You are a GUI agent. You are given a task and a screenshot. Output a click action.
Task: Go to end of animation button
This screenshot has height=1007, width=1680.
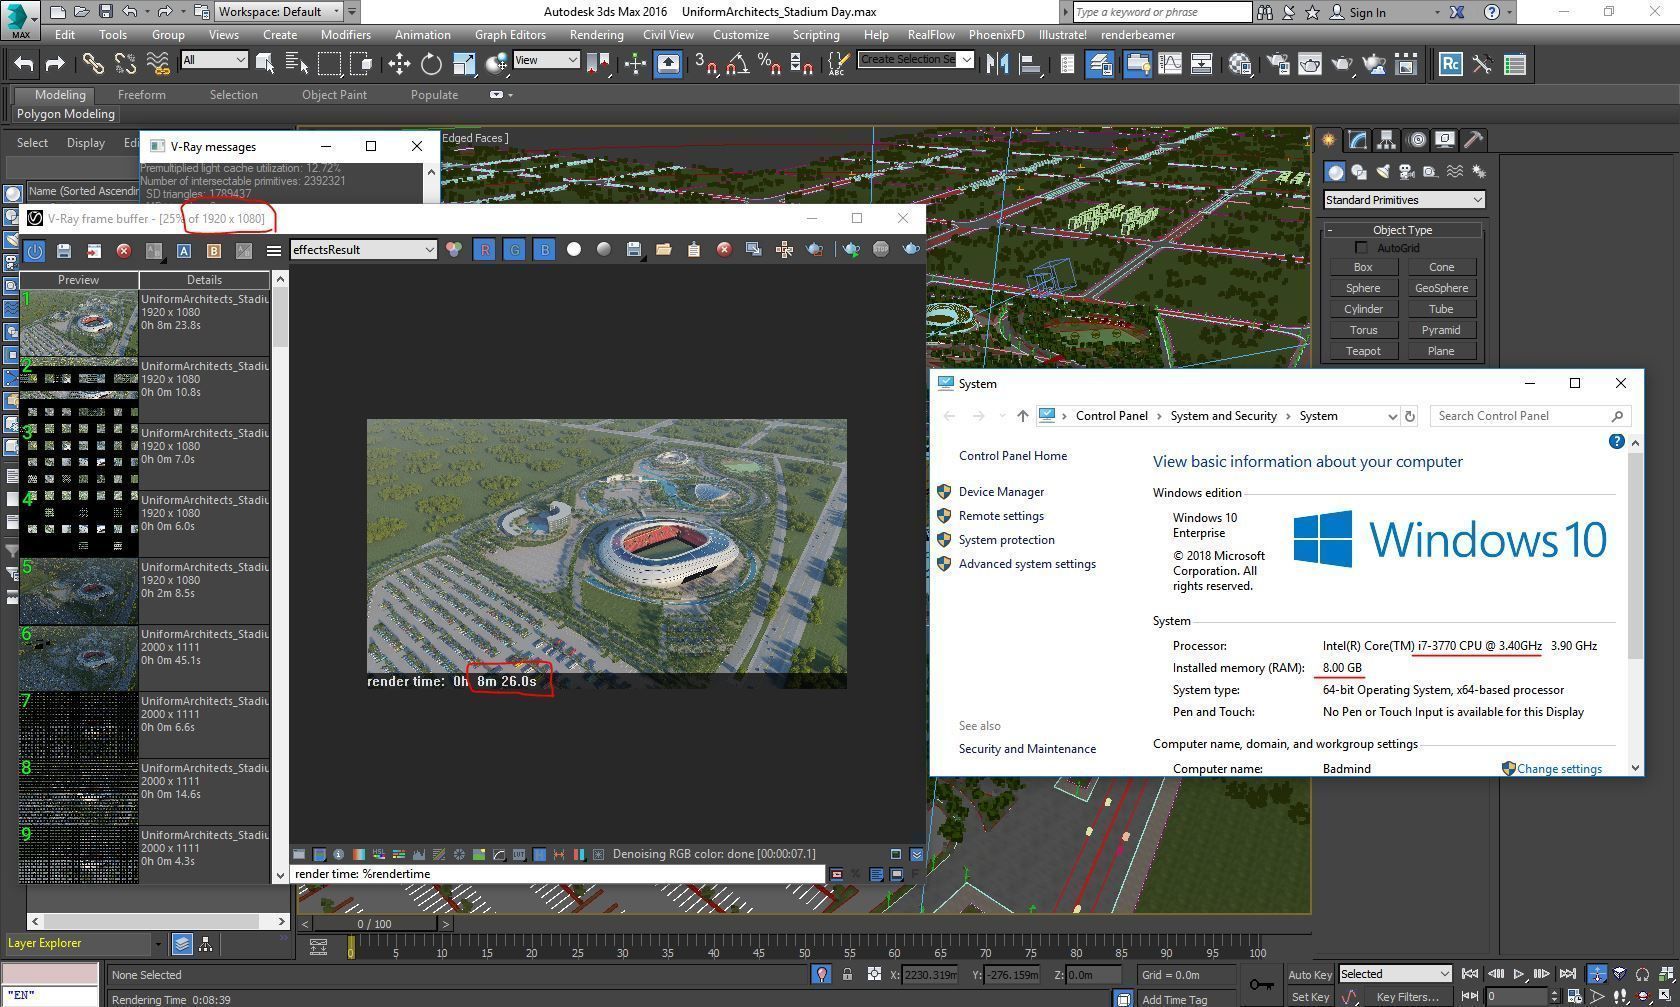(x=1567, y=974)
